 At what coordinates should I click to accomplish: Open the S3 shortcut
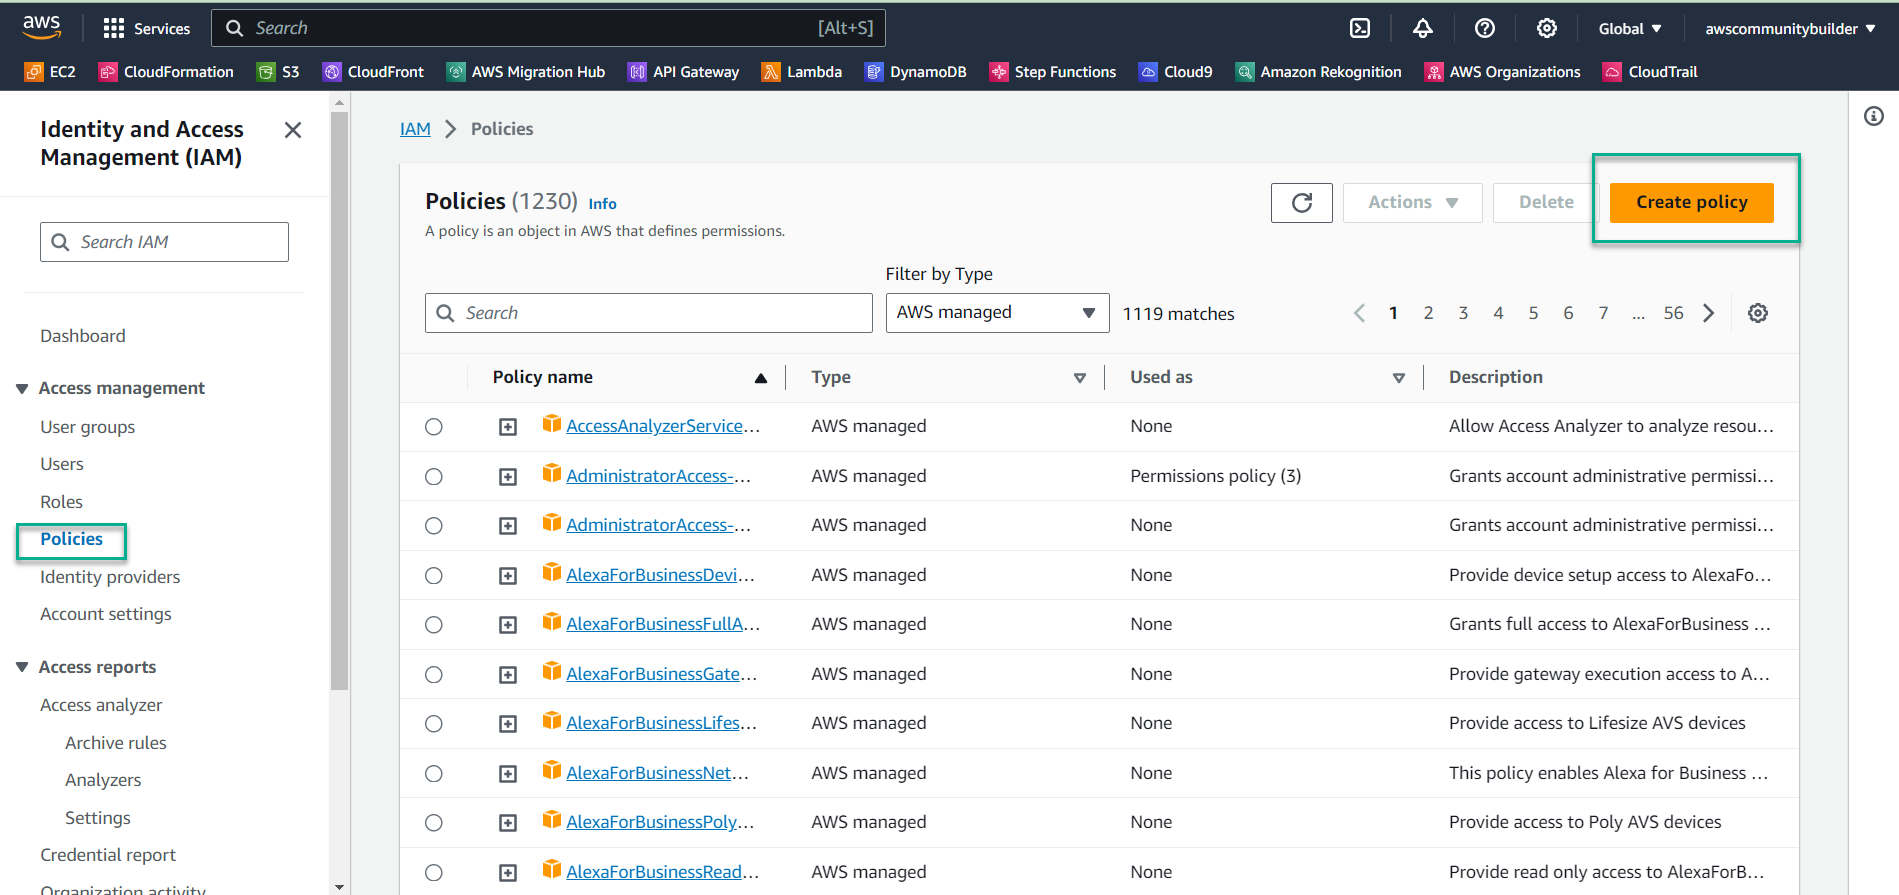(x=278, y=72)
